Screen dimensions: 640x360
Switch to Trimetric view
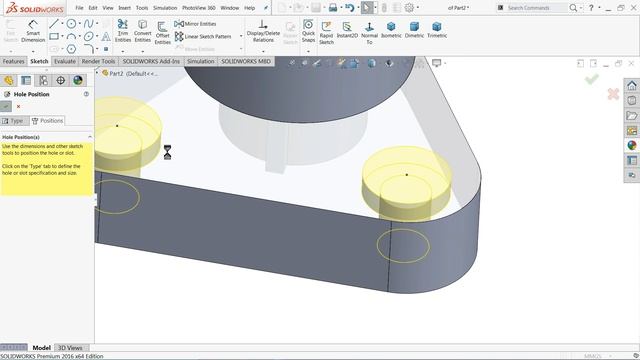[437, 30]
